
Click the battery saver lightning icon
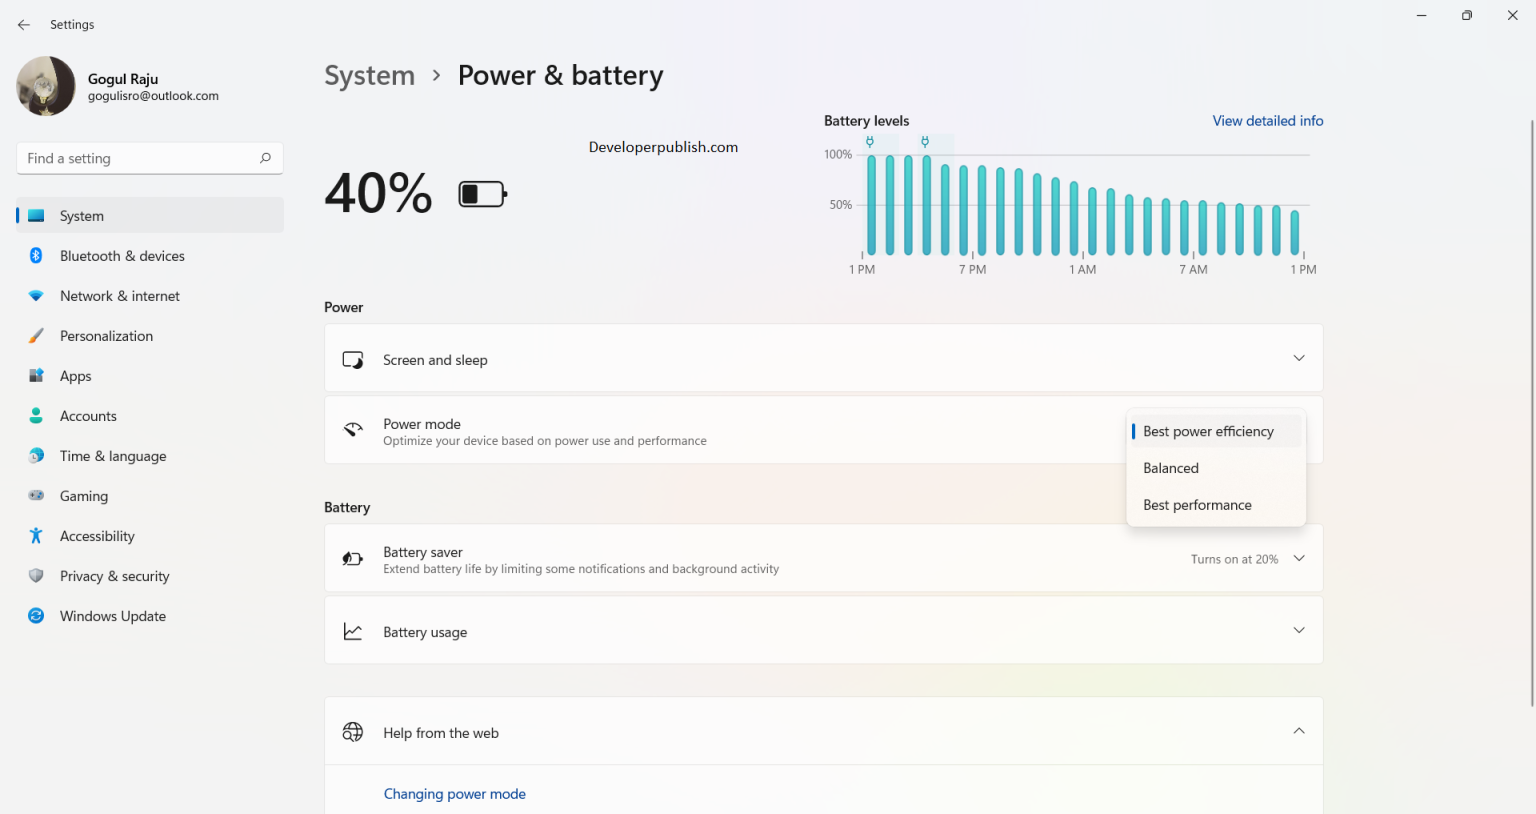352,557
